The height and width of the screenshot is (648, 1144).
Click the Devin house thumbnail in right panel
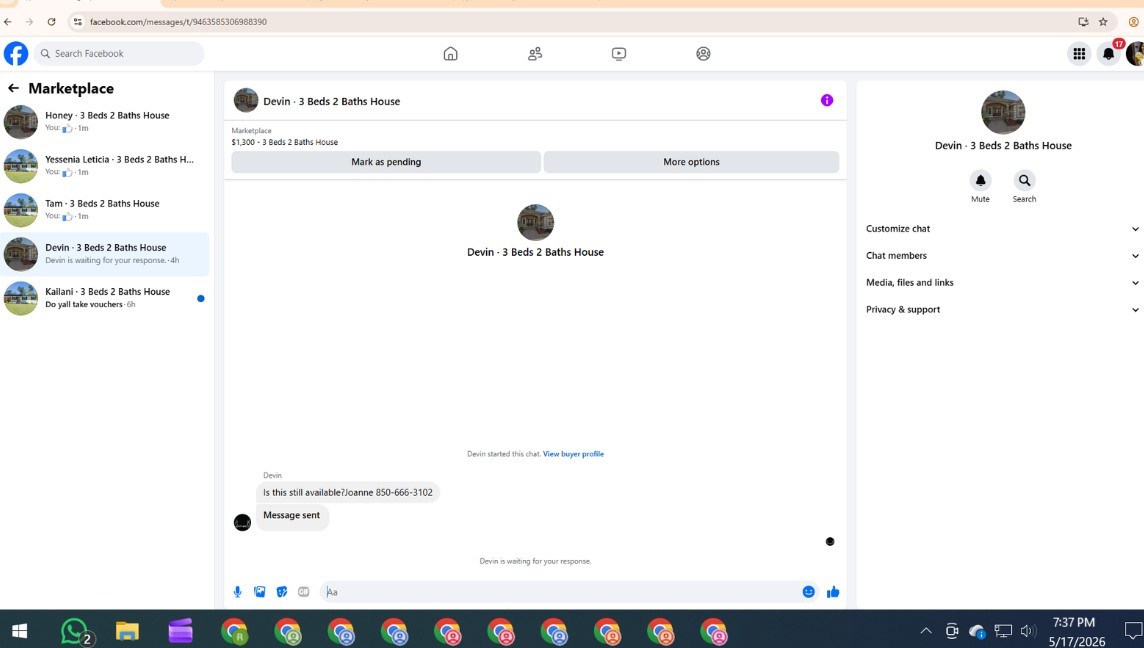click(x=1003, y=112)
